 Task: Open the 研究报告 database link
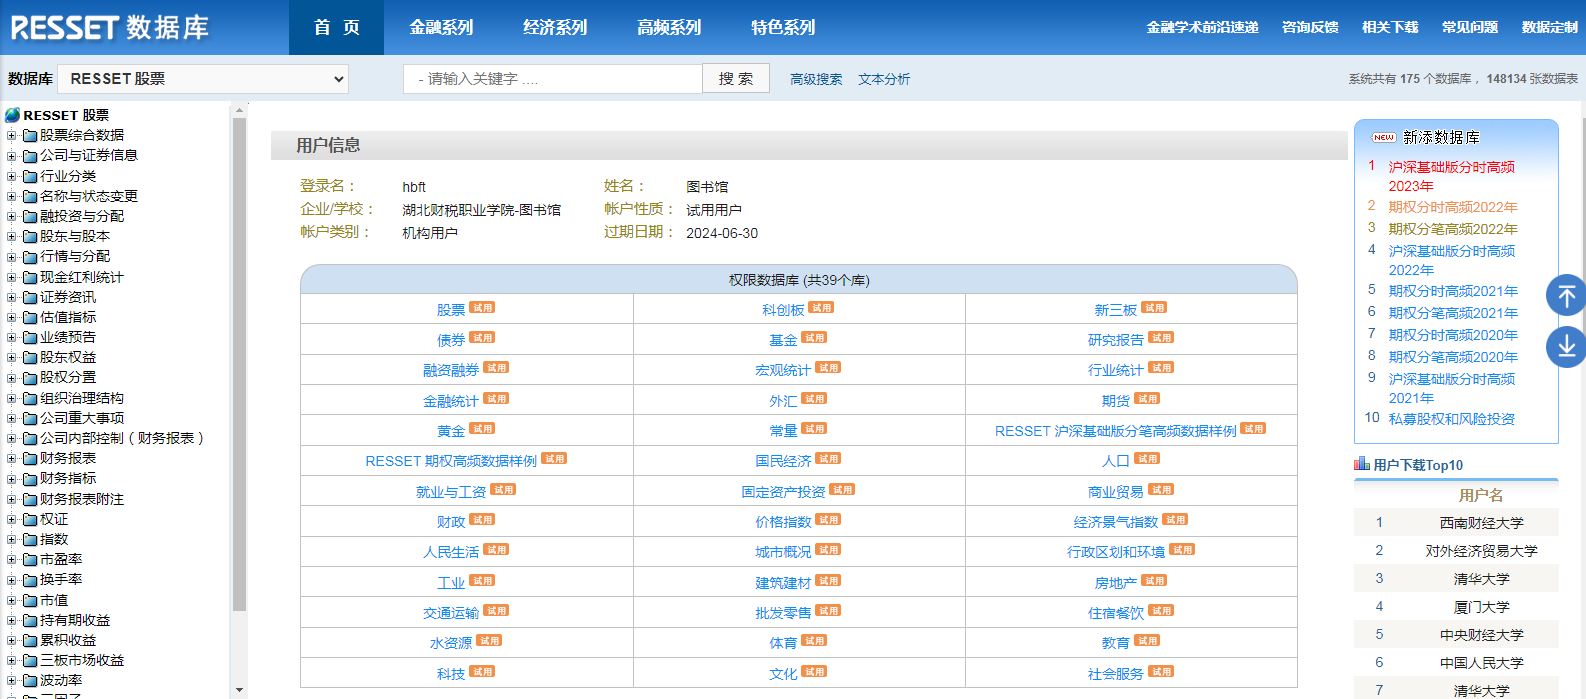(1116, 340)
